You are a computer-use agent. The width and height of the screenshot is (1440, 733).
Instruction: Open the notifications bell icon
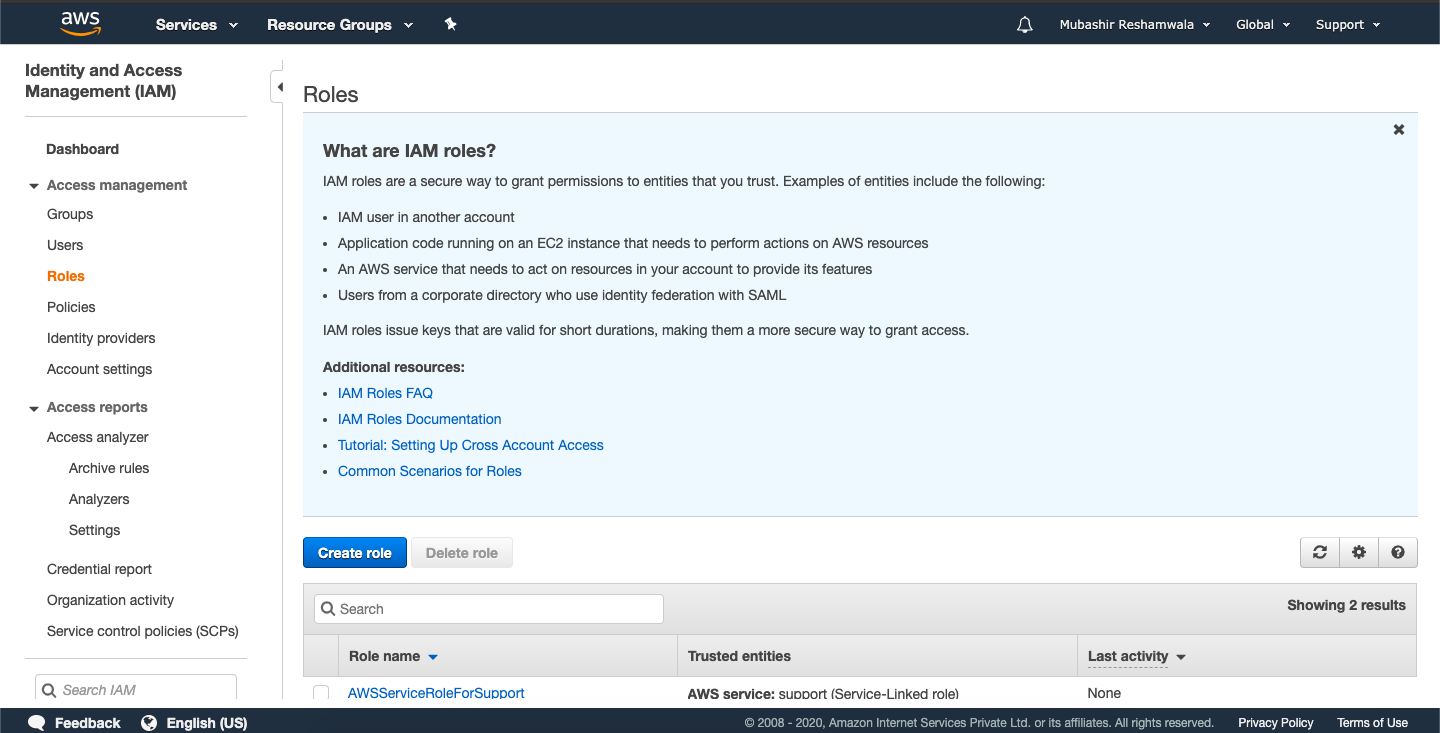click(1024, 25)
